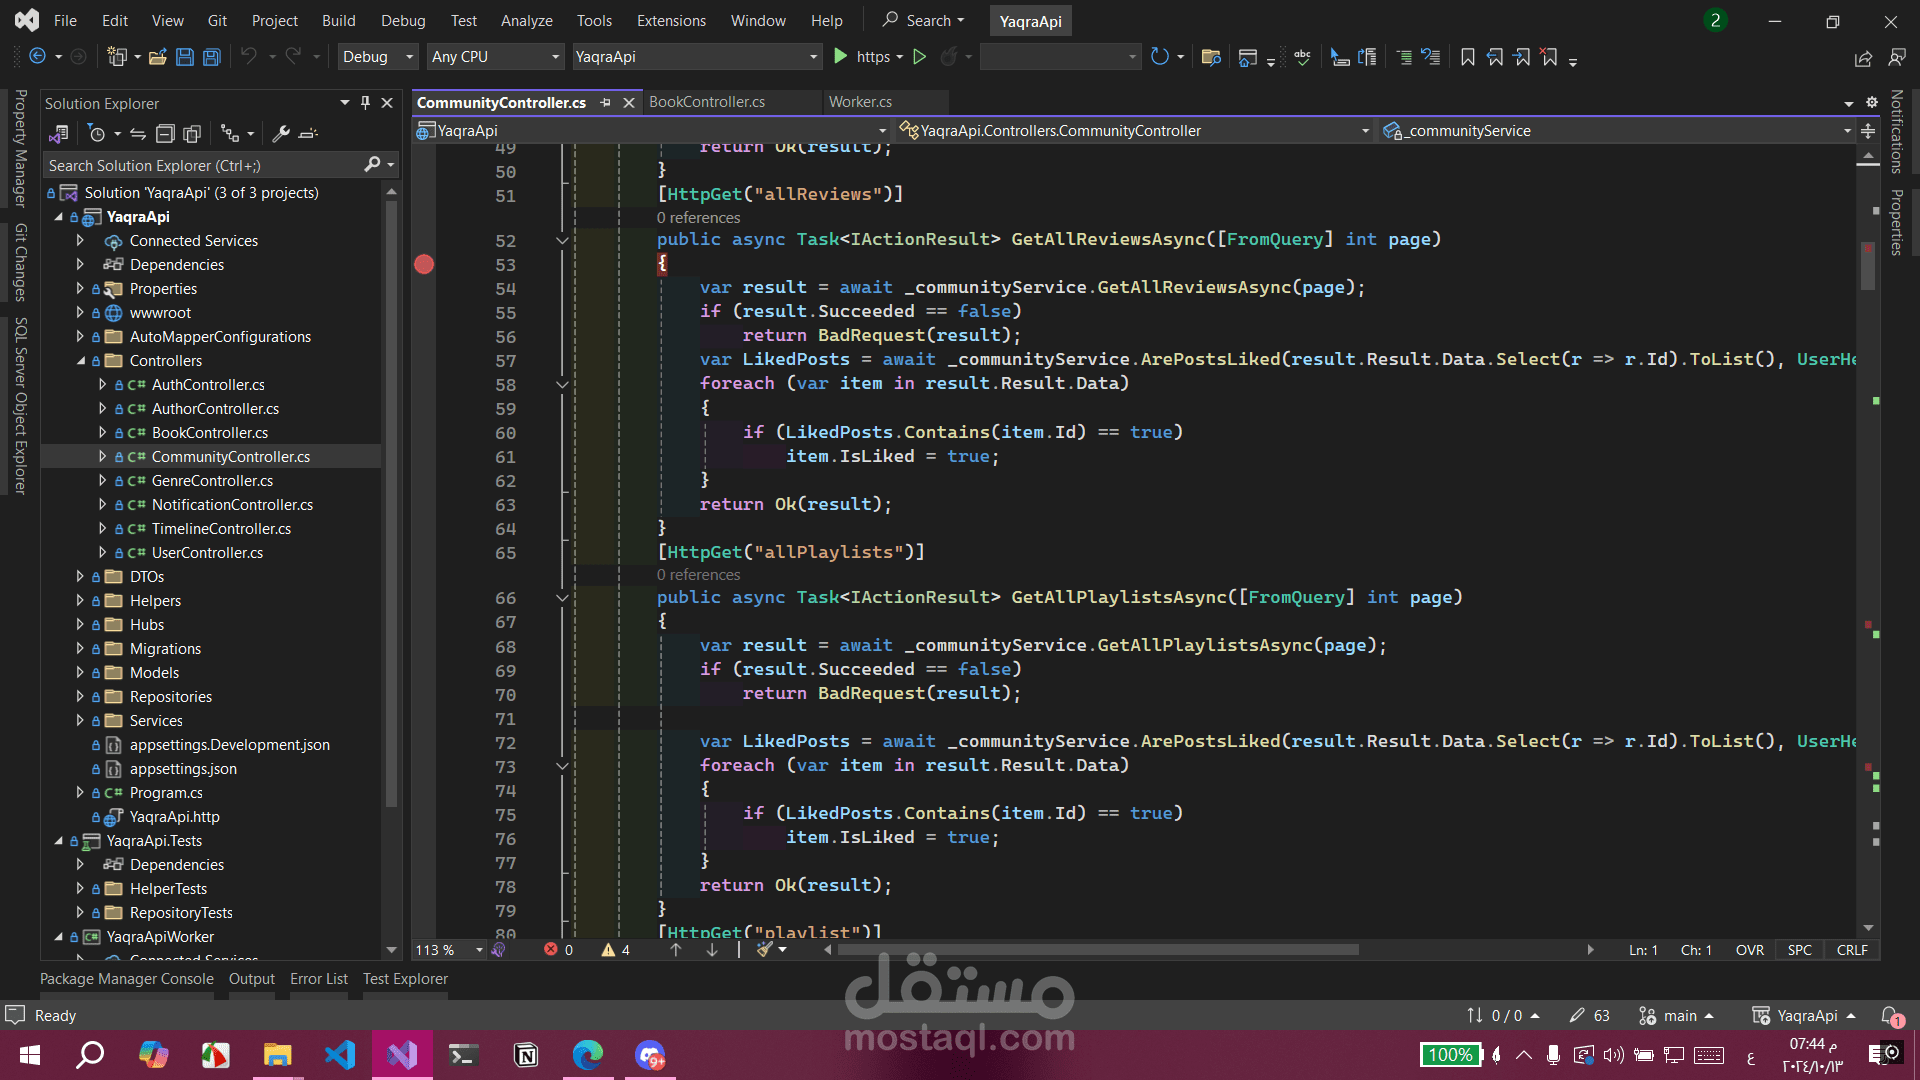The width and height of the screenshot is (1920, 1080).
Task: Start debugging with the https run button
Action: [x=842, y=57]
